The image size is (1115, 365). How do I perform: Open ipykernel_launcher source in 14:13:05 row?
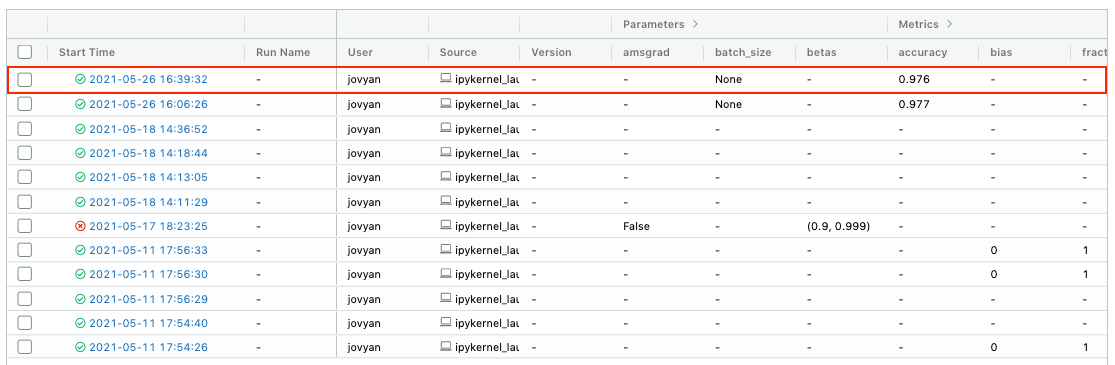pyautogui.click(x=486, y=178)
